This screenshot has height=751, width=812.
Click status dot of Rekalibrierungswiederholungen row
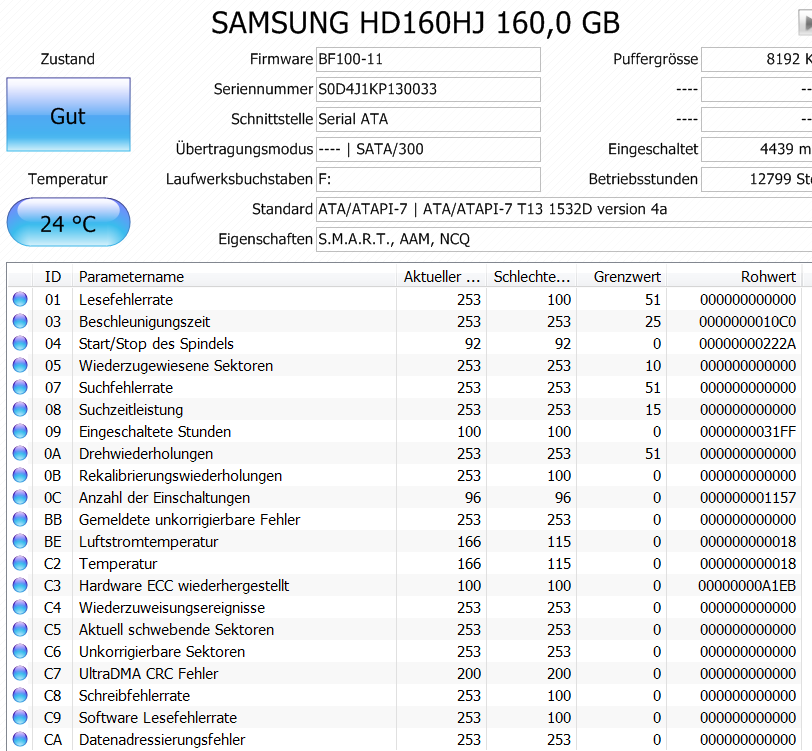20,475
